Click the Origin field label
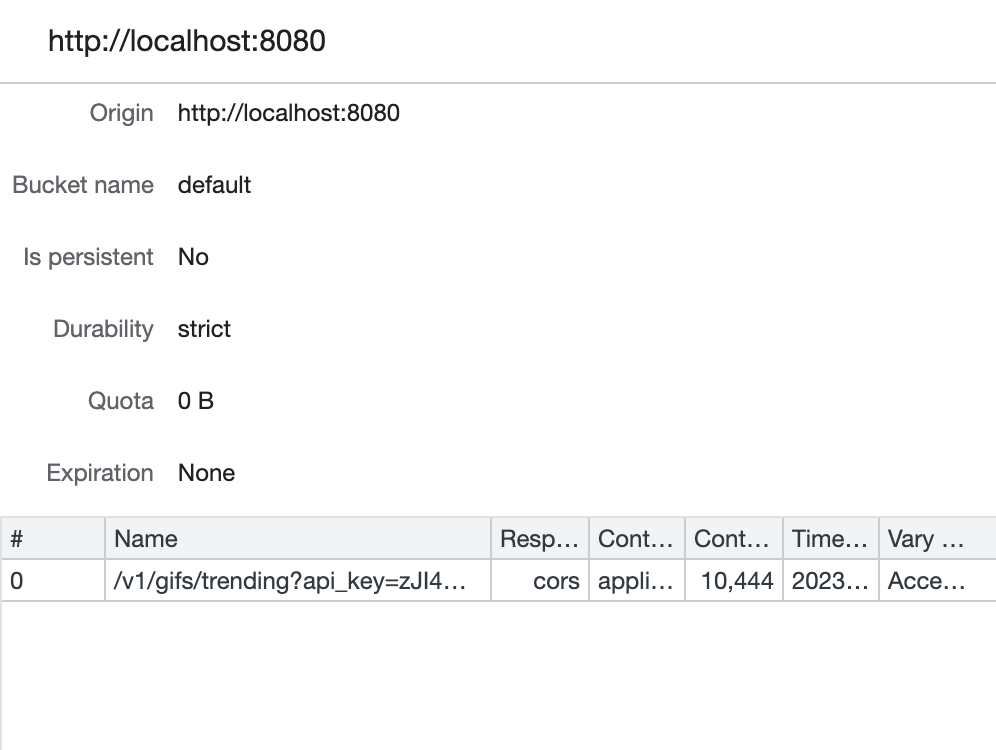The image size is (996, 750). tap(121, 113)
